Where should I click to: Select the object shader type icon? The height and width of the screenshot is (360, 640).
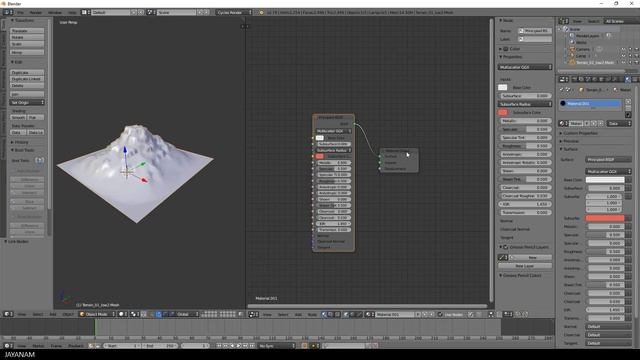click(x=347, y=314)
